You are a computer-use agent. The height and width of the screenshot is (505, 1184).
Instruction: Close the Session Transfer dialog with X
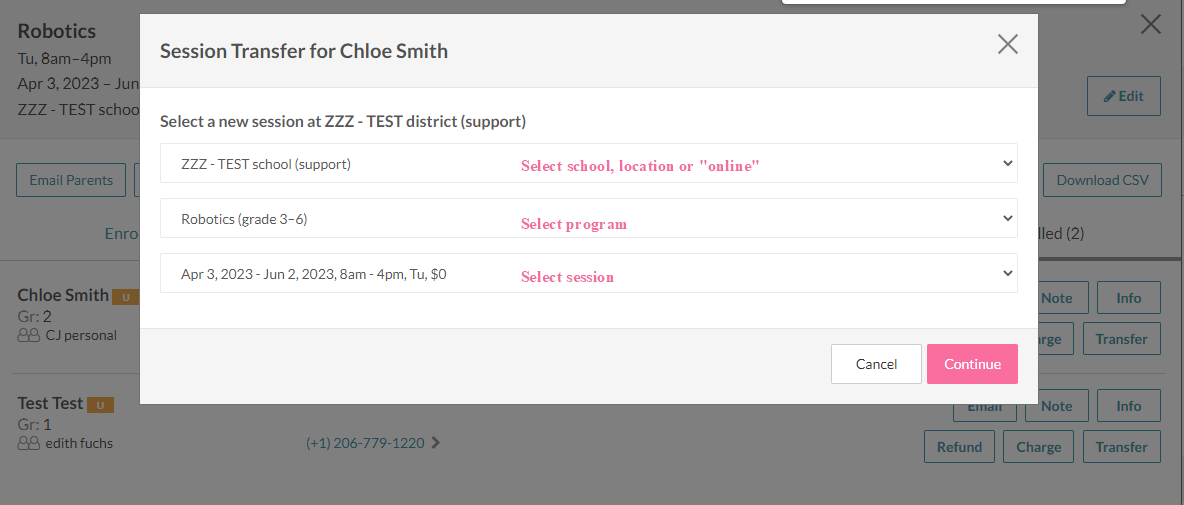coord(1007,44)
